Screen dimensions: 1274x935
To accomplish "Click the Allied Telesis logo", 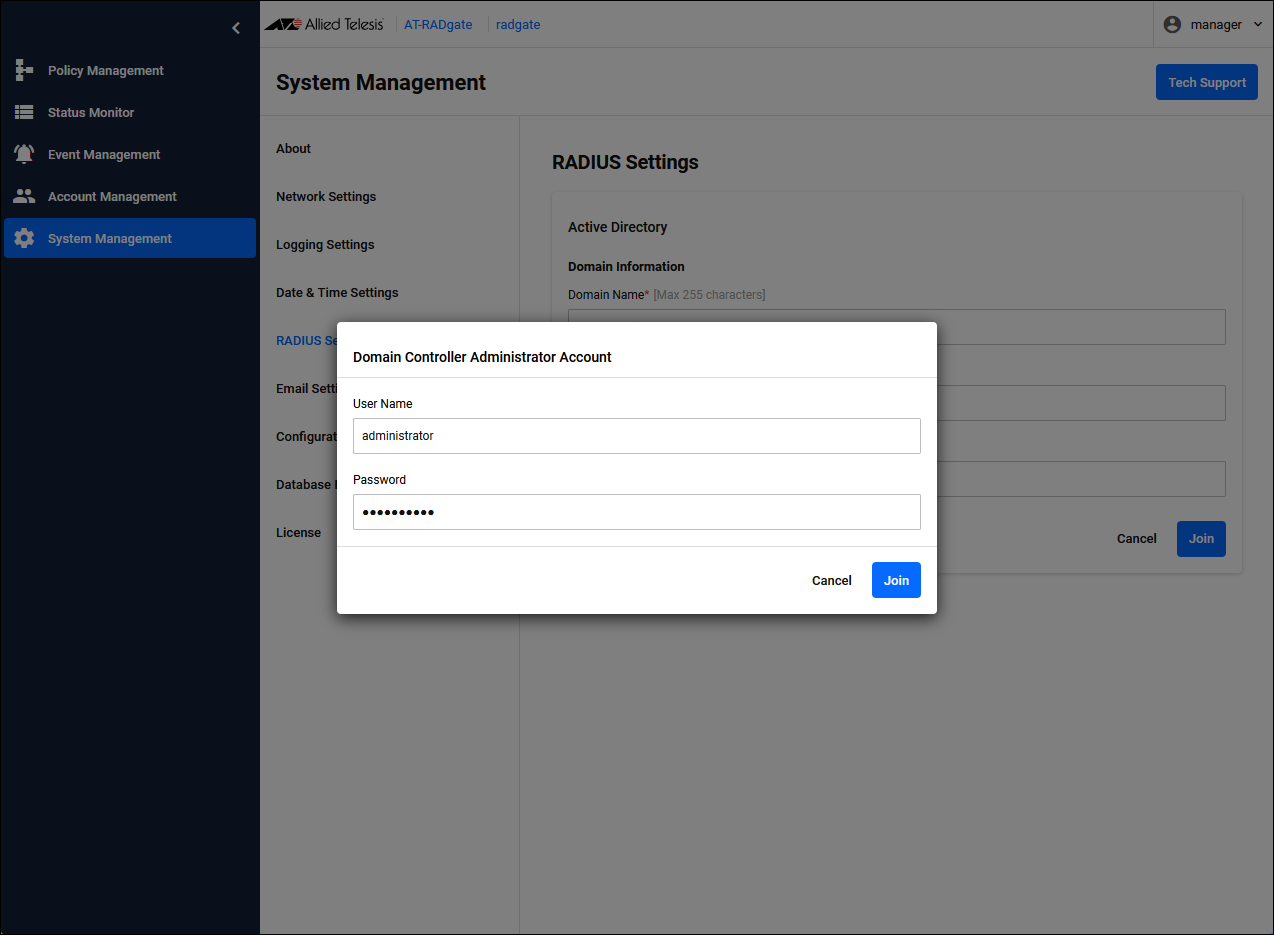I will pos(324,25).
